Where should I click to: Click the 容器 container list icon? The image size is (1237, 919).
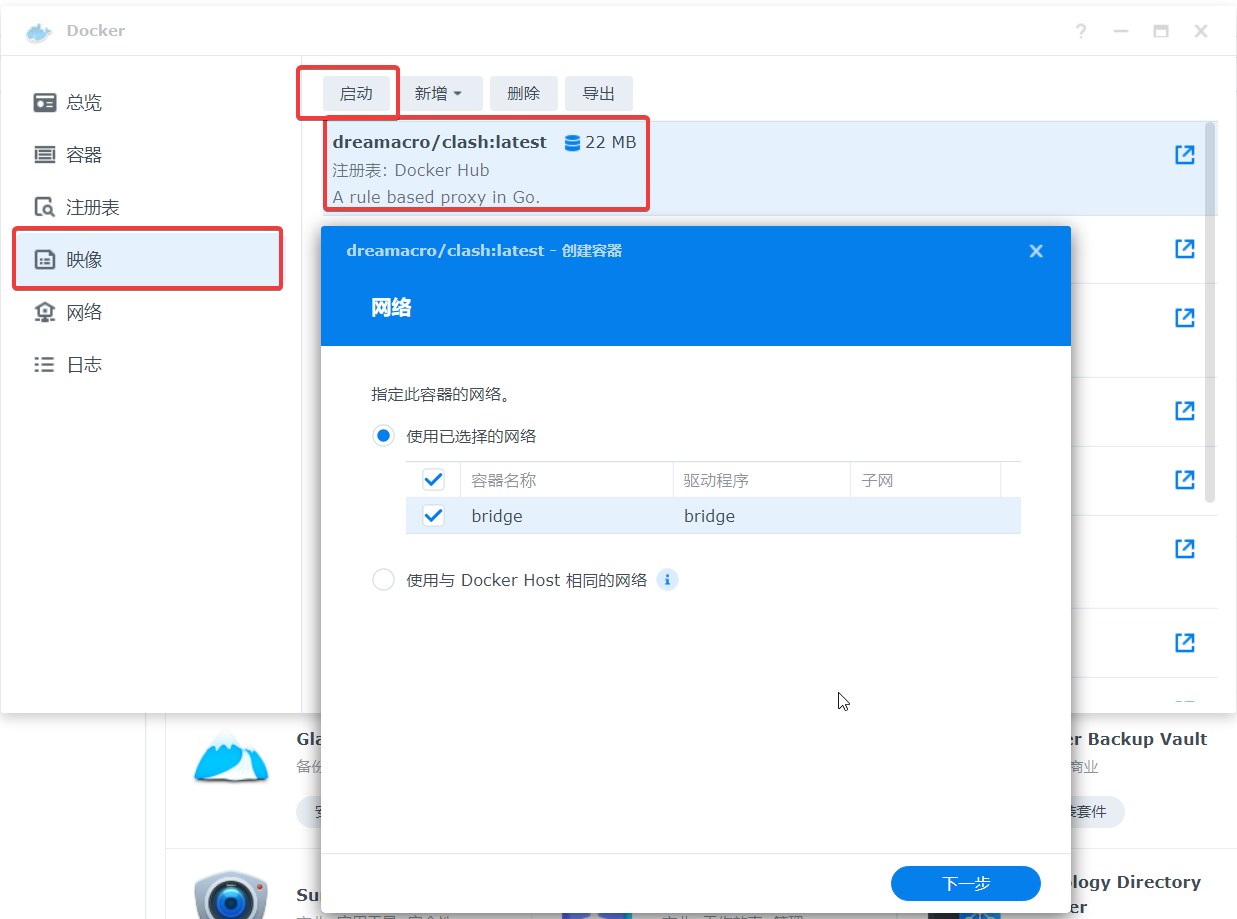coord(44,155)
